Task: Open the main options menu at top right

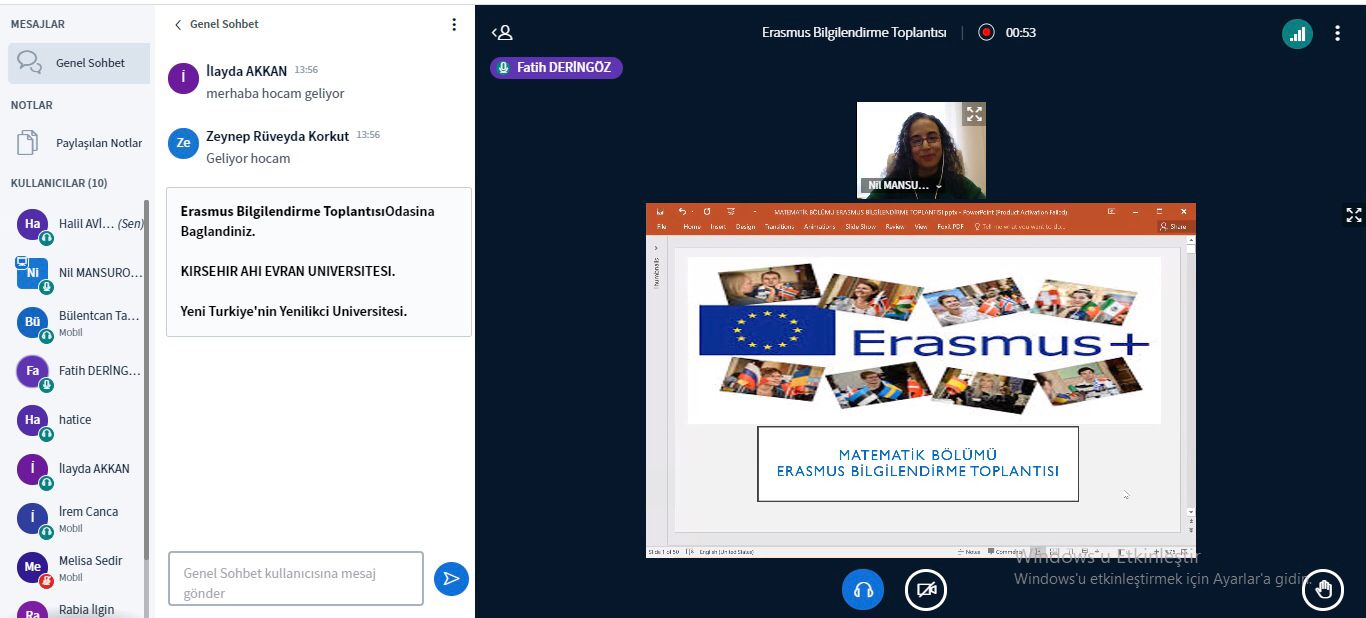Action: pyautogui.click(x=1337, y=33)
